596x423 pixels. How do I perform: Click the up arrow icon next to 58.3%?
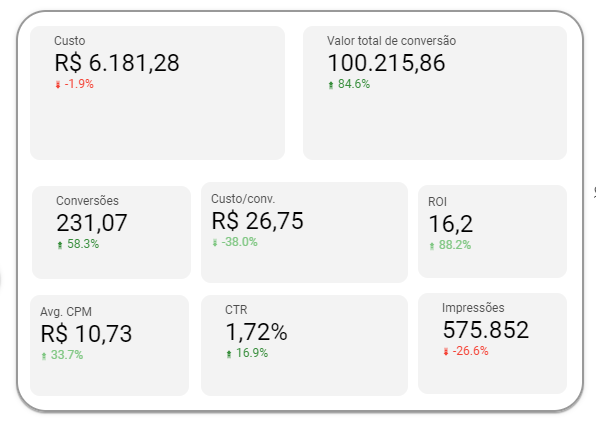pos(60,245)
